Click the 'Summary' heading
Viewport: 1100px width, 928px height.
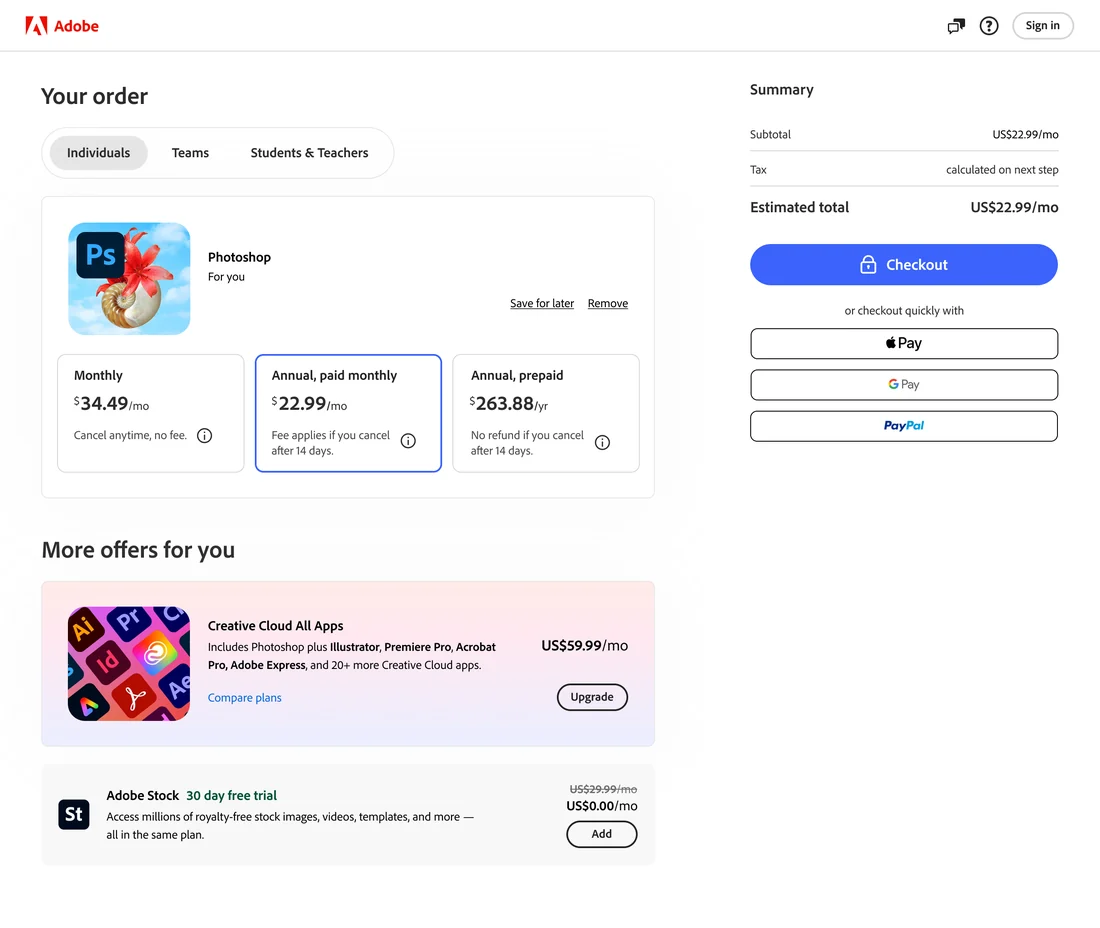click(782, 90)
